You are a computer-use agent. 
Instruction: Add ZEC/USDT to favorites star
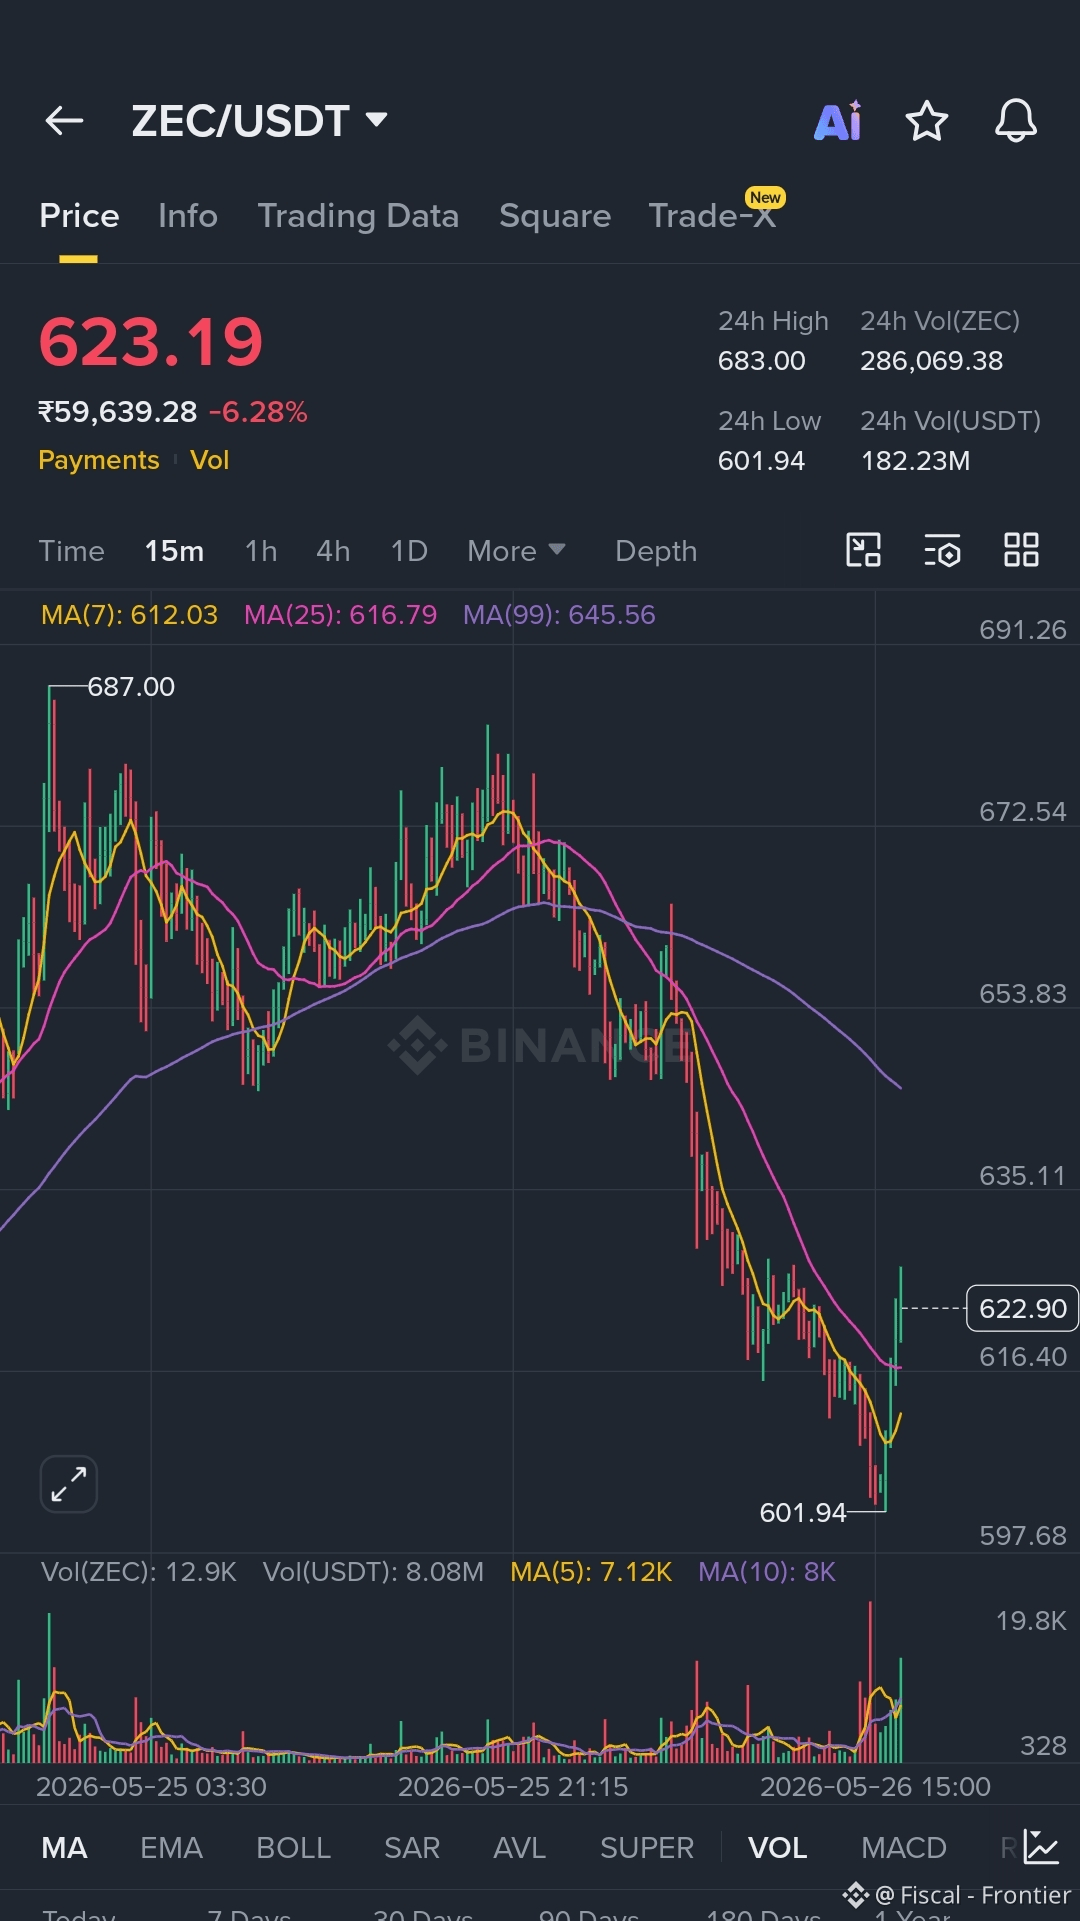pyautogui.click(x=926, y=121)
